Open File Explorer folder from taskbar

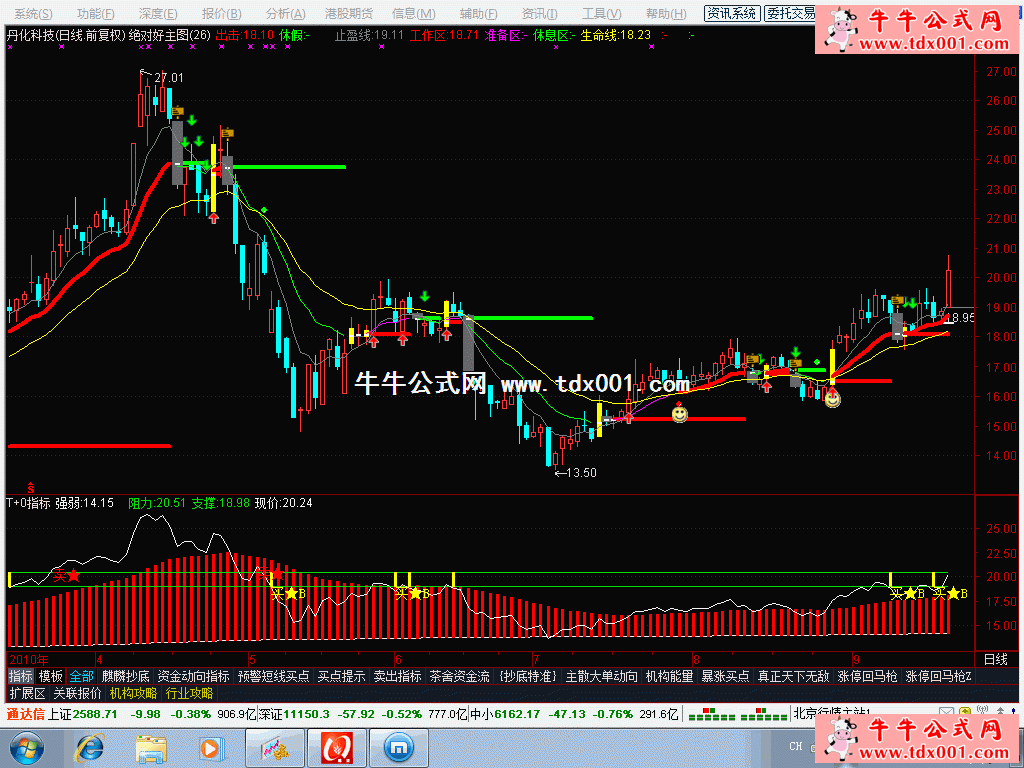[x=151, y=748]
